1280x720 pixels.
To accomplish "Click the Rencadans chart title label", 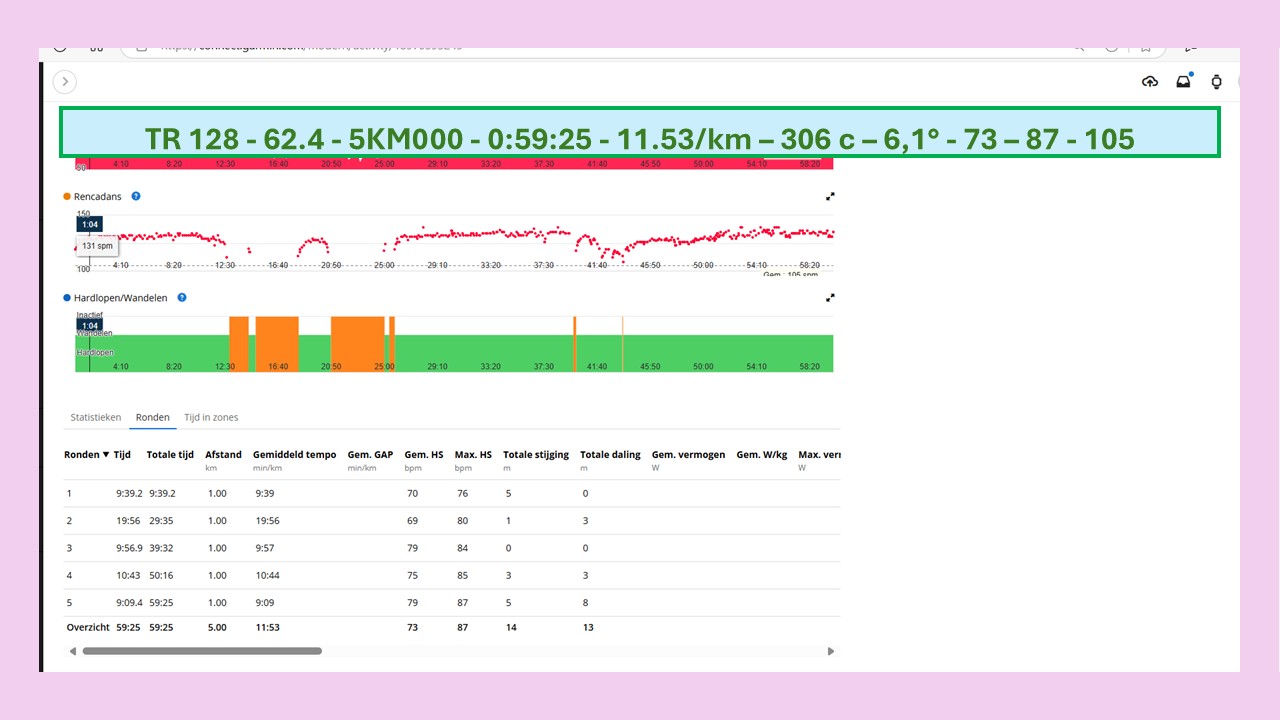I will pyautogui.click(x=98, y=196).
